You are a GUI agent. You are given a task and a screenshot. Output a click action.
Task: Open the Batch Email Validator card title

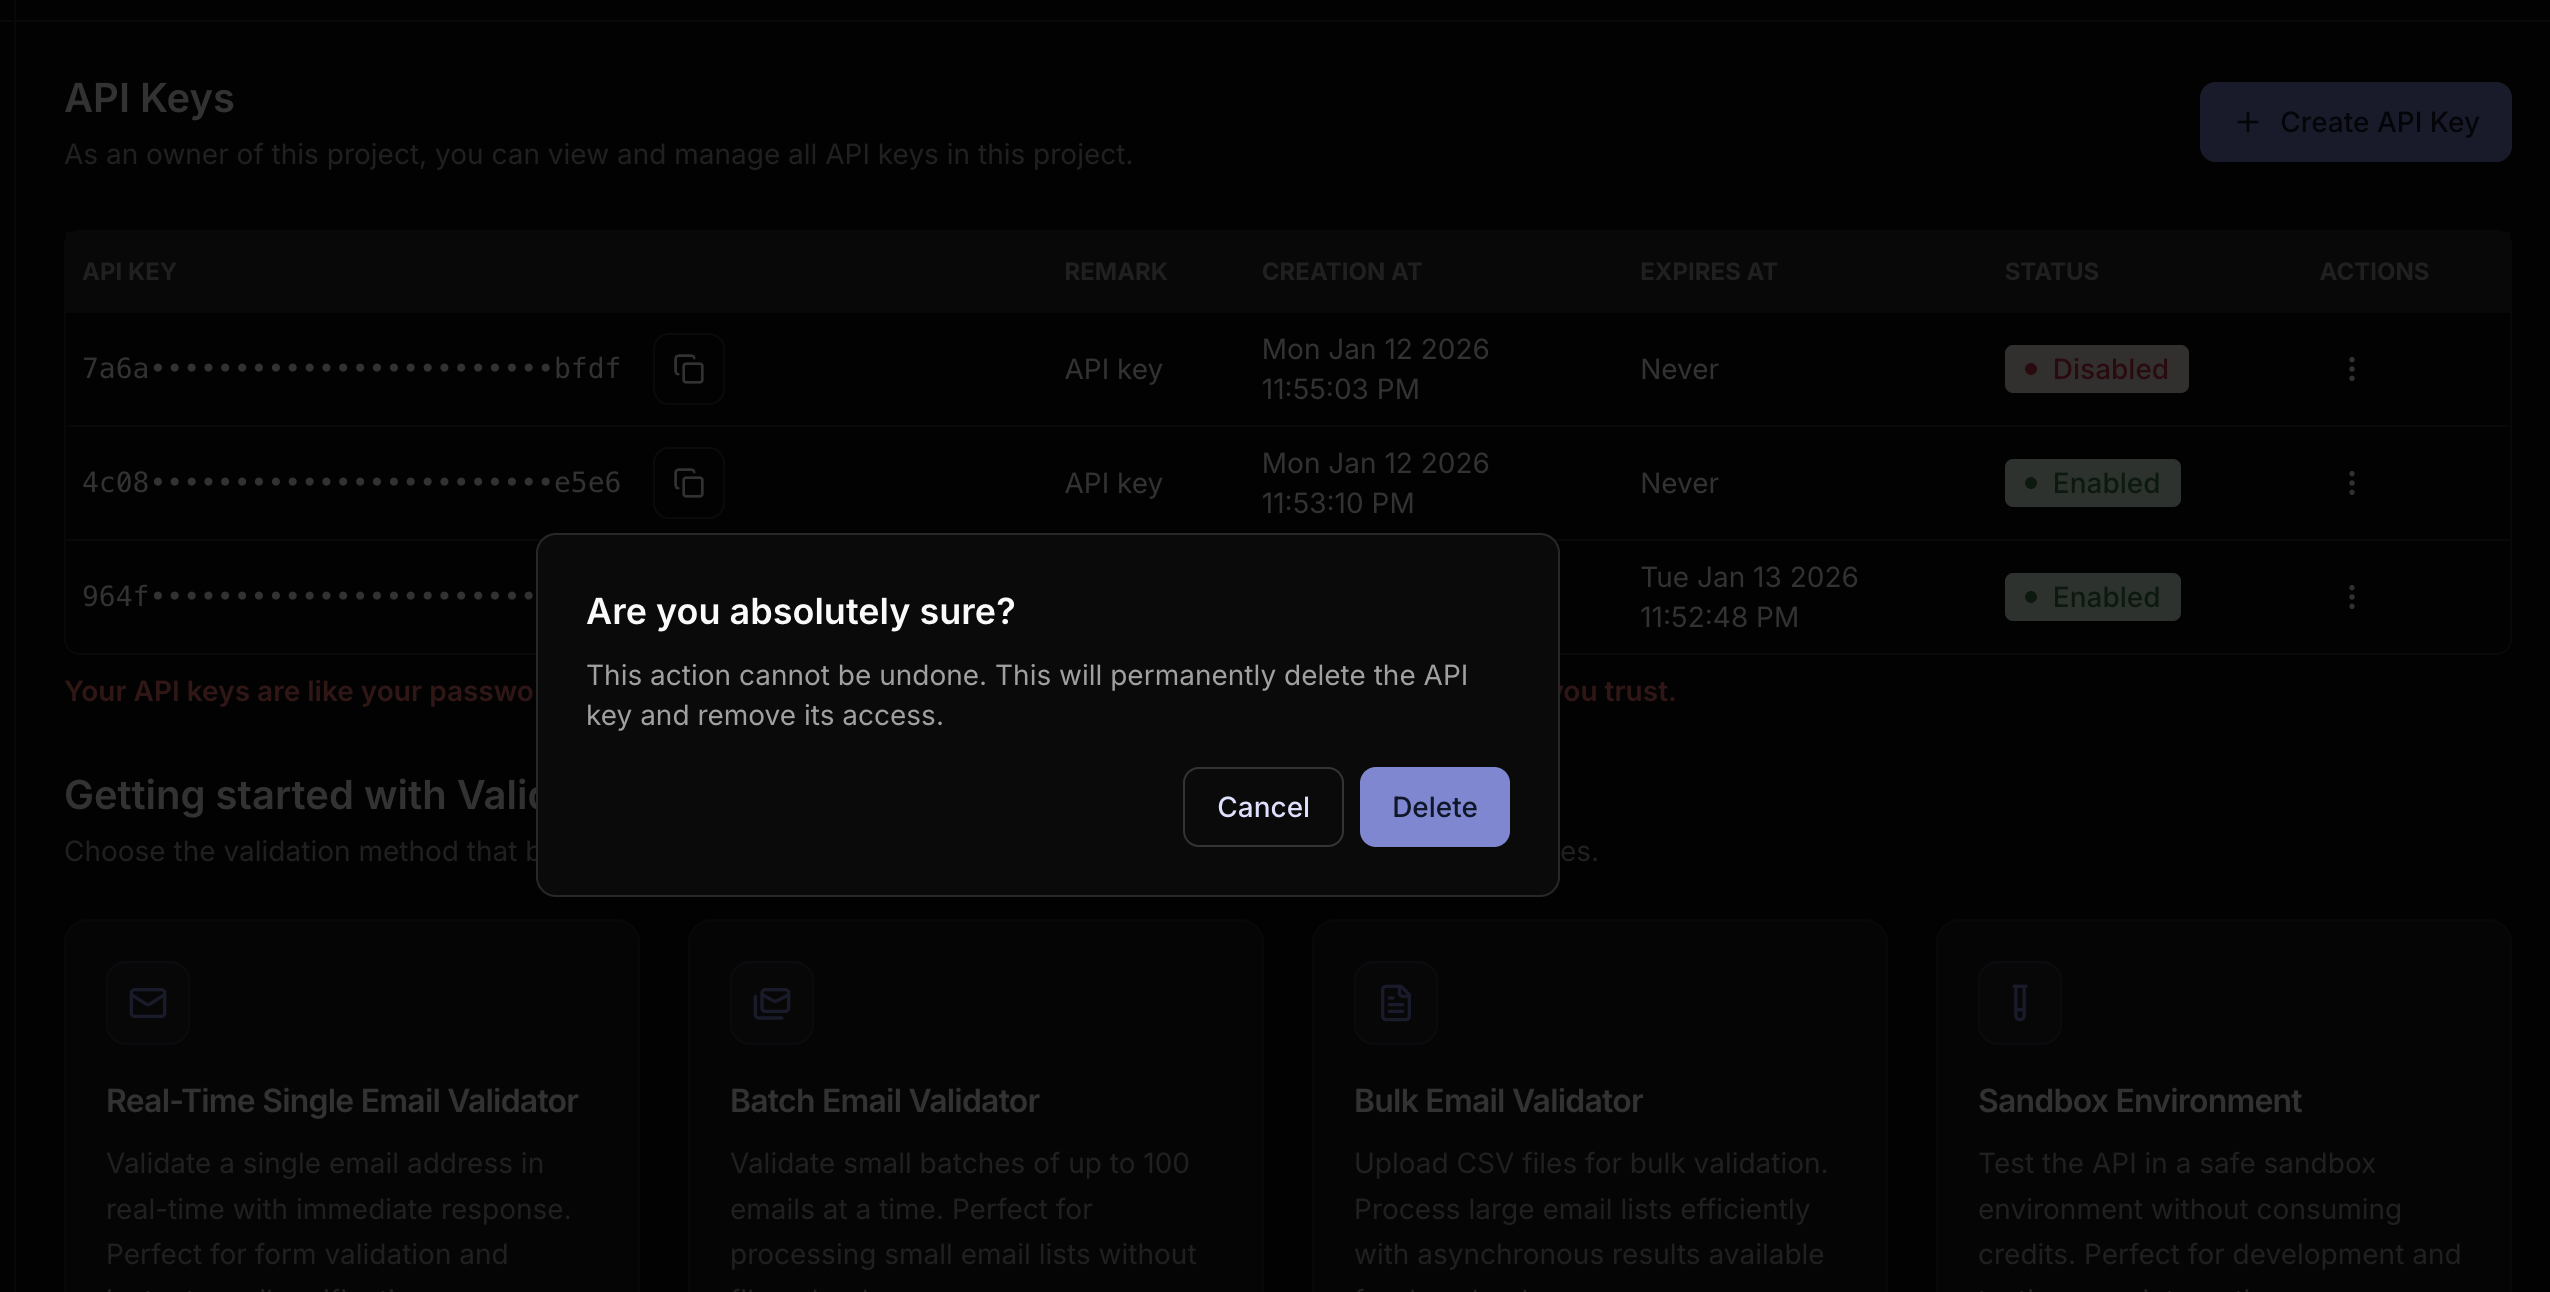point(884,1101)
